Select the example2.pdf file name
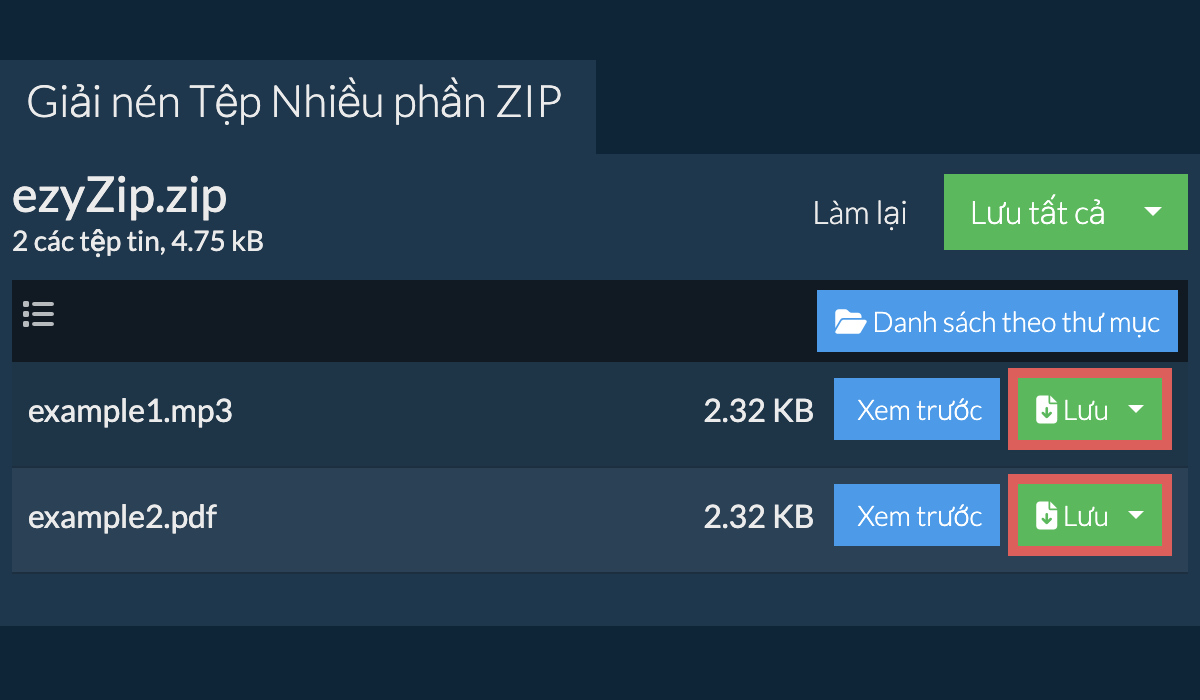Viewport: 1200px width, 700px height. click(x=122, y=517)
